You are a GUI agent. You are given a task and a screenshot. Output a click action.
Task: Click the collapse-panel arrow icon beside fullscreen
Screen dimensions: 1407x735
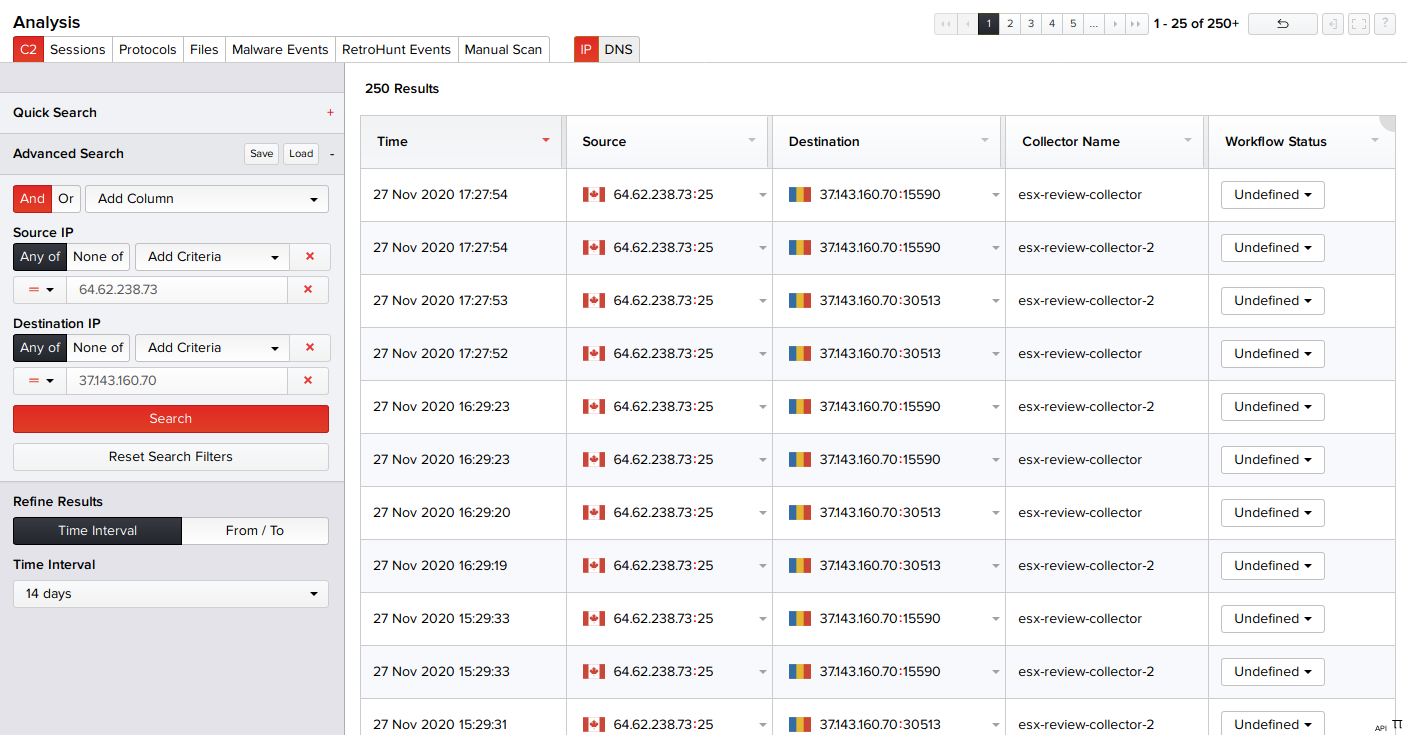coord(1332,24)
